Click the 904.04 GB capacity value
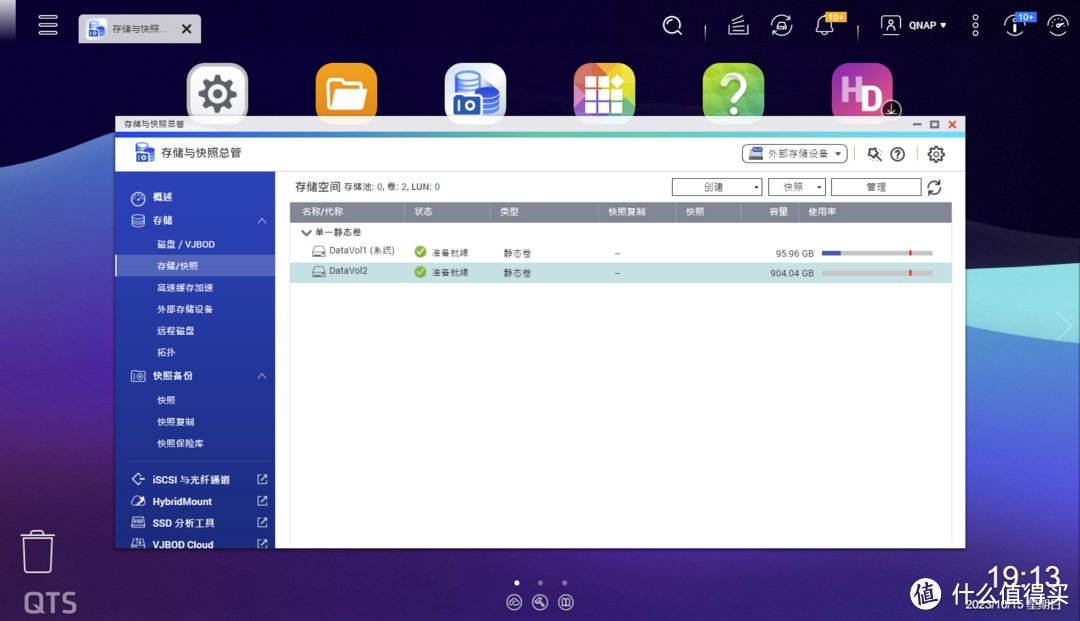This screenshot has width=1080, height=621. pos(791,273)
